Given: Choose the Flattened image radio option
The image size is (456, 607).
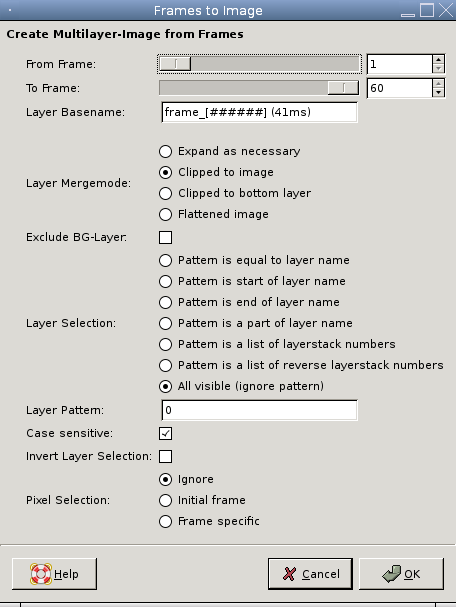Looking at the screenshot, I should (x=214, y=214).
